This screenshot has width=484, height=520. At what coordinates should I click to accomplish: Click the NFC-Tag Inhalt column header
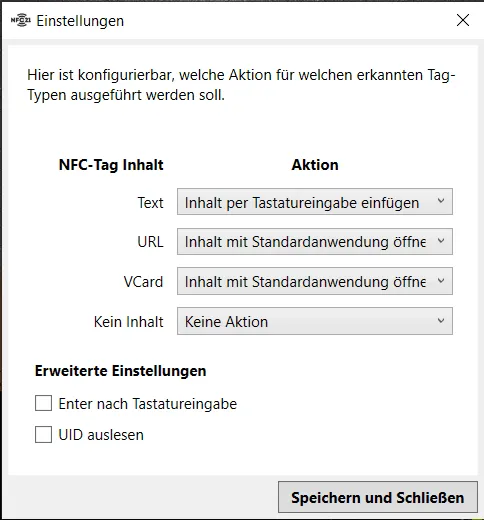pos(111,165)
